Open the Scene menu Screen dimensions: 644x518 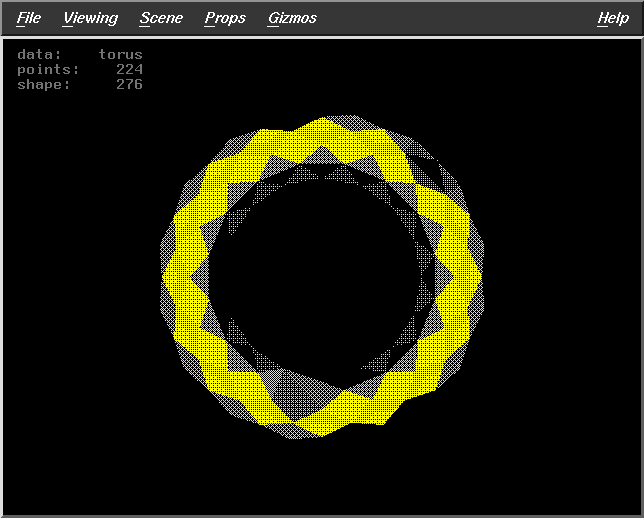coord(161,18)
